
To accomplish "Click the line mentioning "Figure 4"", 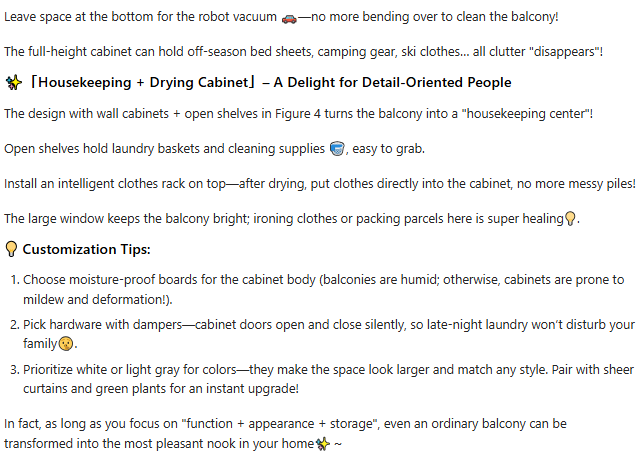I will tap(298, 114).
